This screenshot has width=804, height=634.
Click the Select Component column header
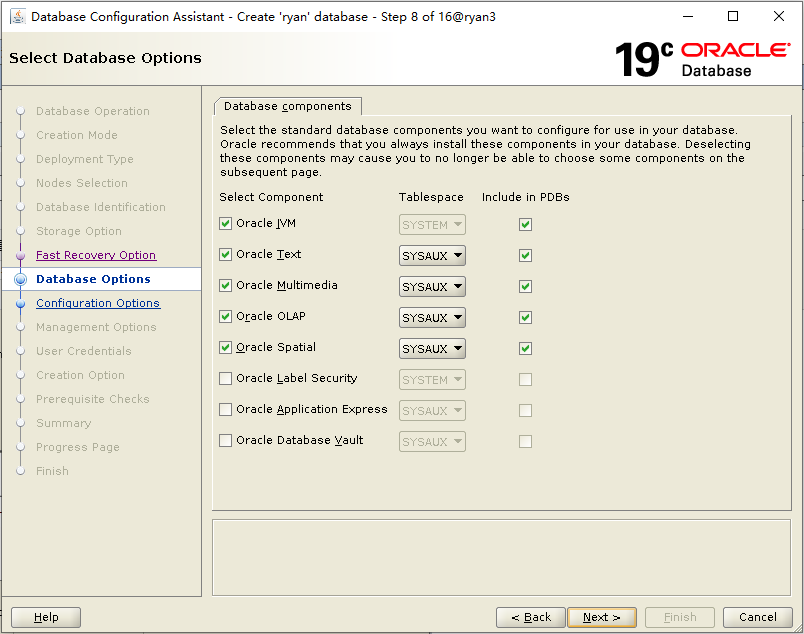click(x=271, y=197)
